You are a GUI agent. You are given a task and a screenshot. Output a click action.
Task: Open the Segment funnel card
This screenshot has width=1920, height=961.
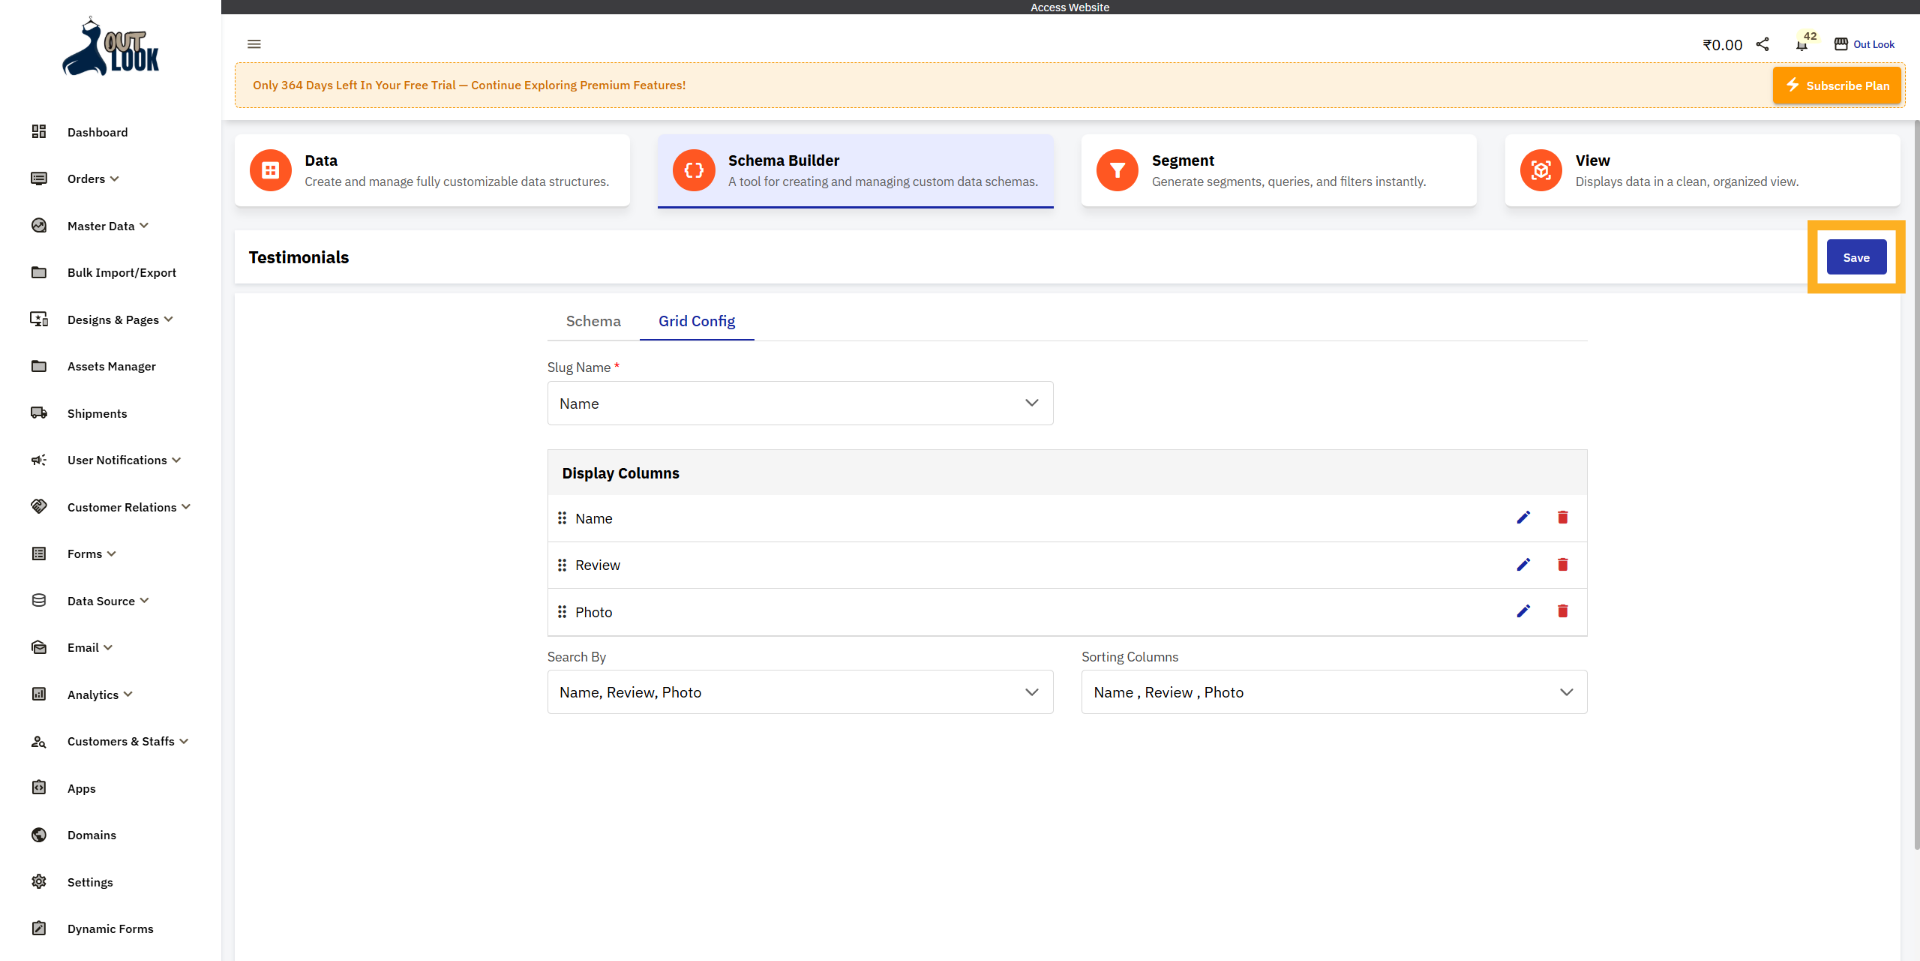click(1277, 170)
